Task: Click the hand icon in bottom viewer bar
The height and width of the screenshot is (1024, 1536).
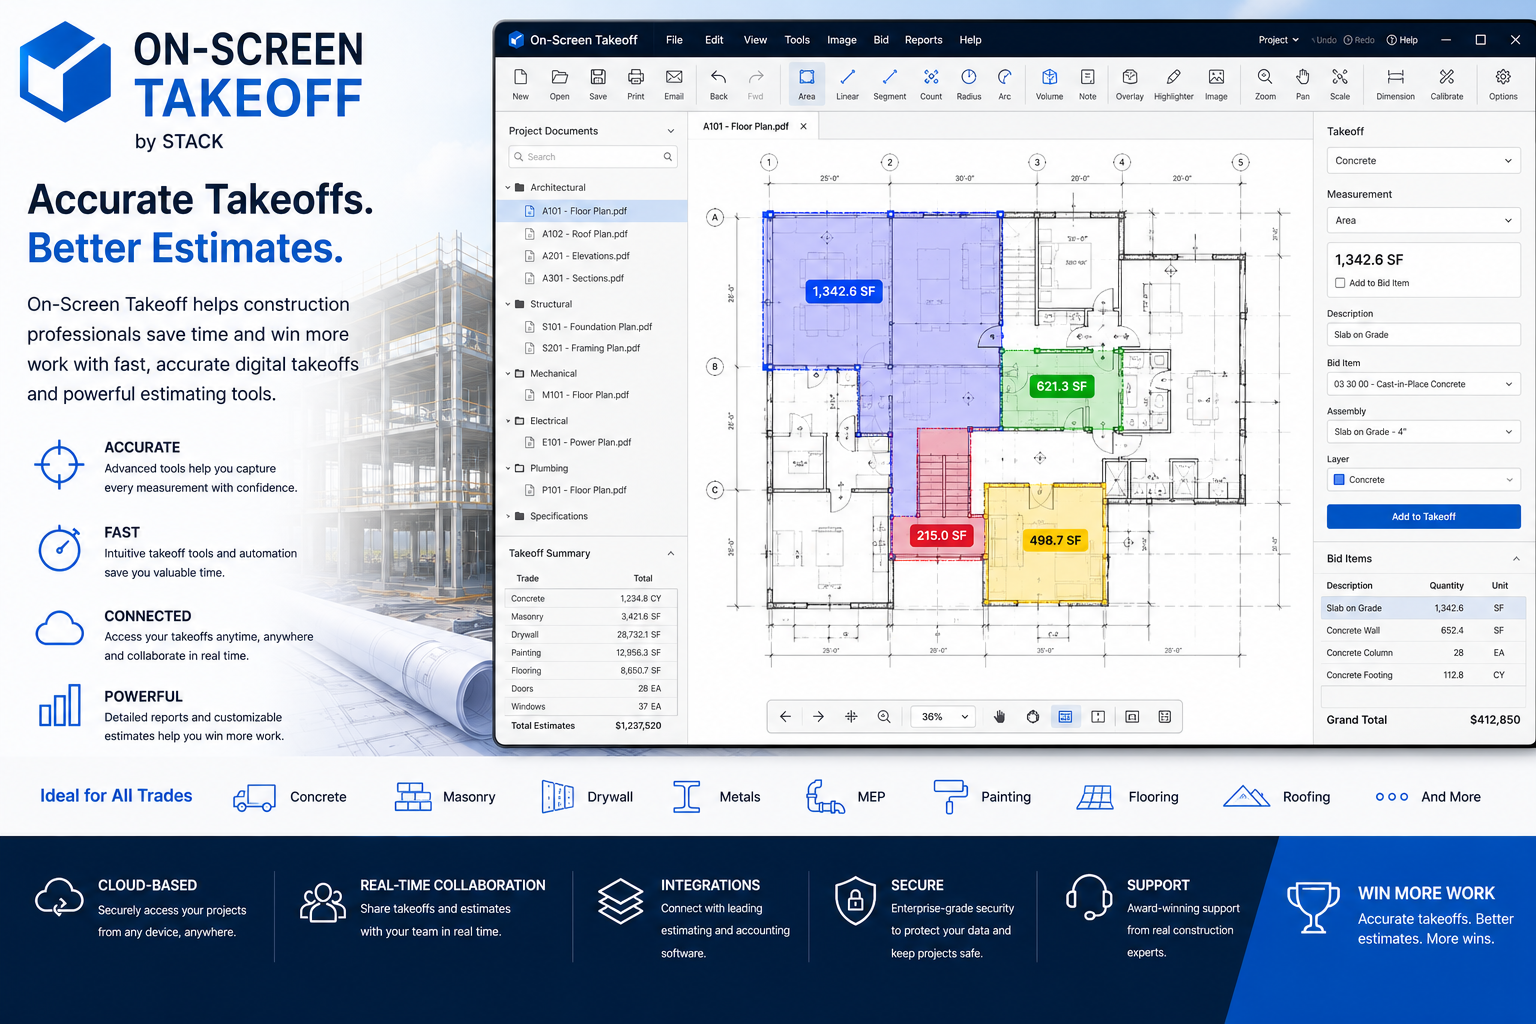Action: [x=999, y=716]
